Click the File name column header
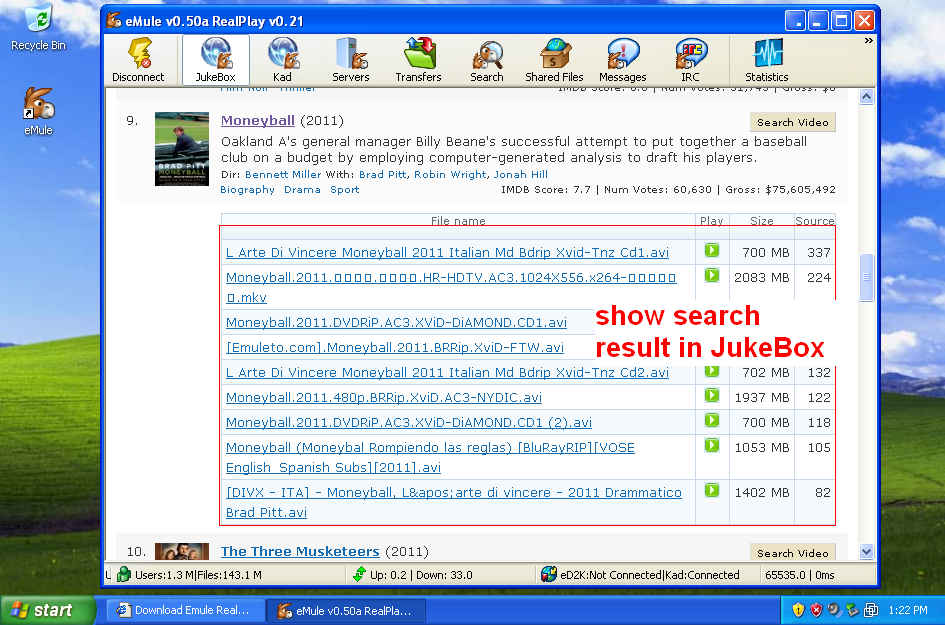The width and height of the screenshot is (945, 625). coord(458,221)
